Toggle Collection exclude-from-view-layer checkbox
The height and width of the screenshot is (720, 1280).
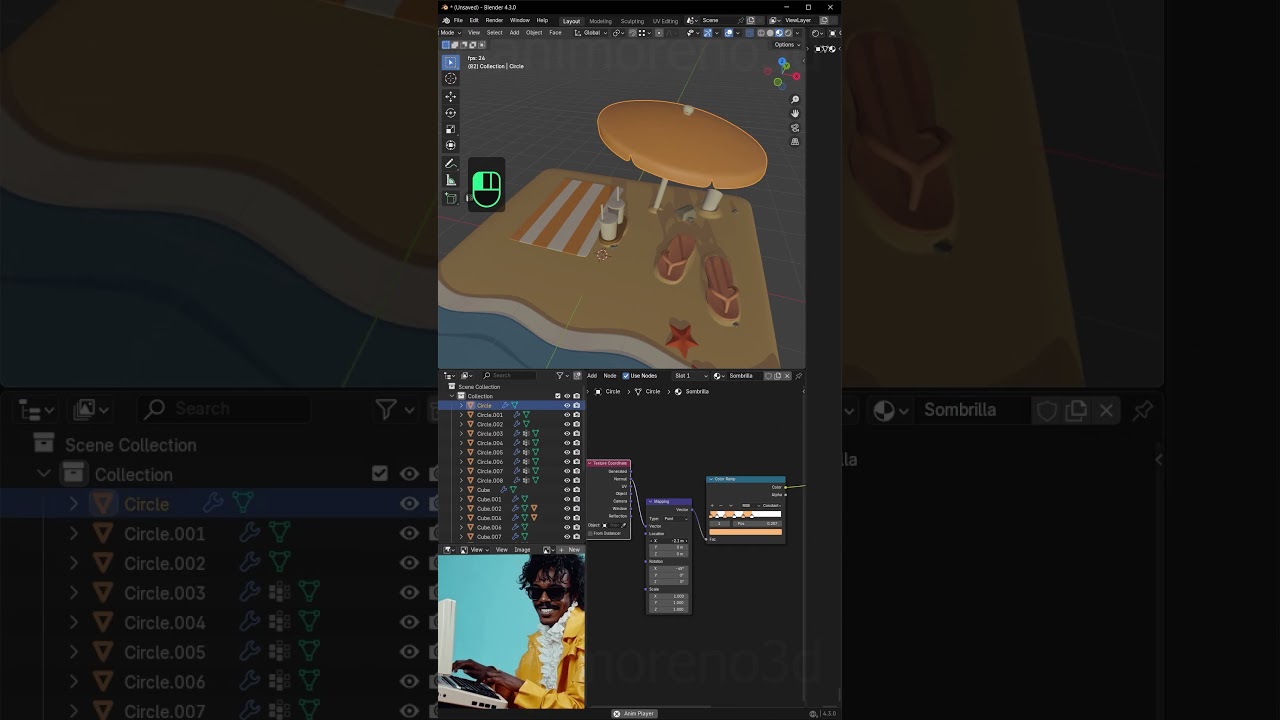click(557, 396)
